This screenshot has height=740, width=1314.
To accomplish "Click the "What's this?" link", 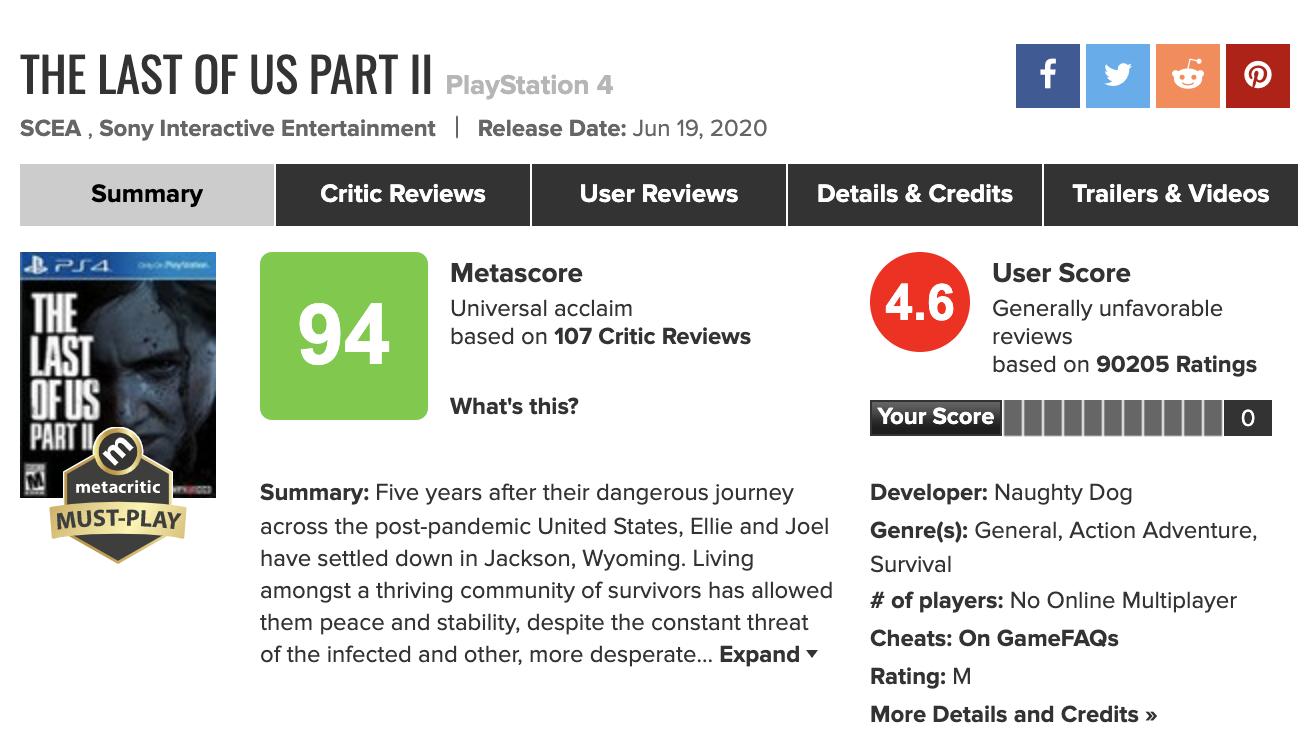I will click(514, 406).
